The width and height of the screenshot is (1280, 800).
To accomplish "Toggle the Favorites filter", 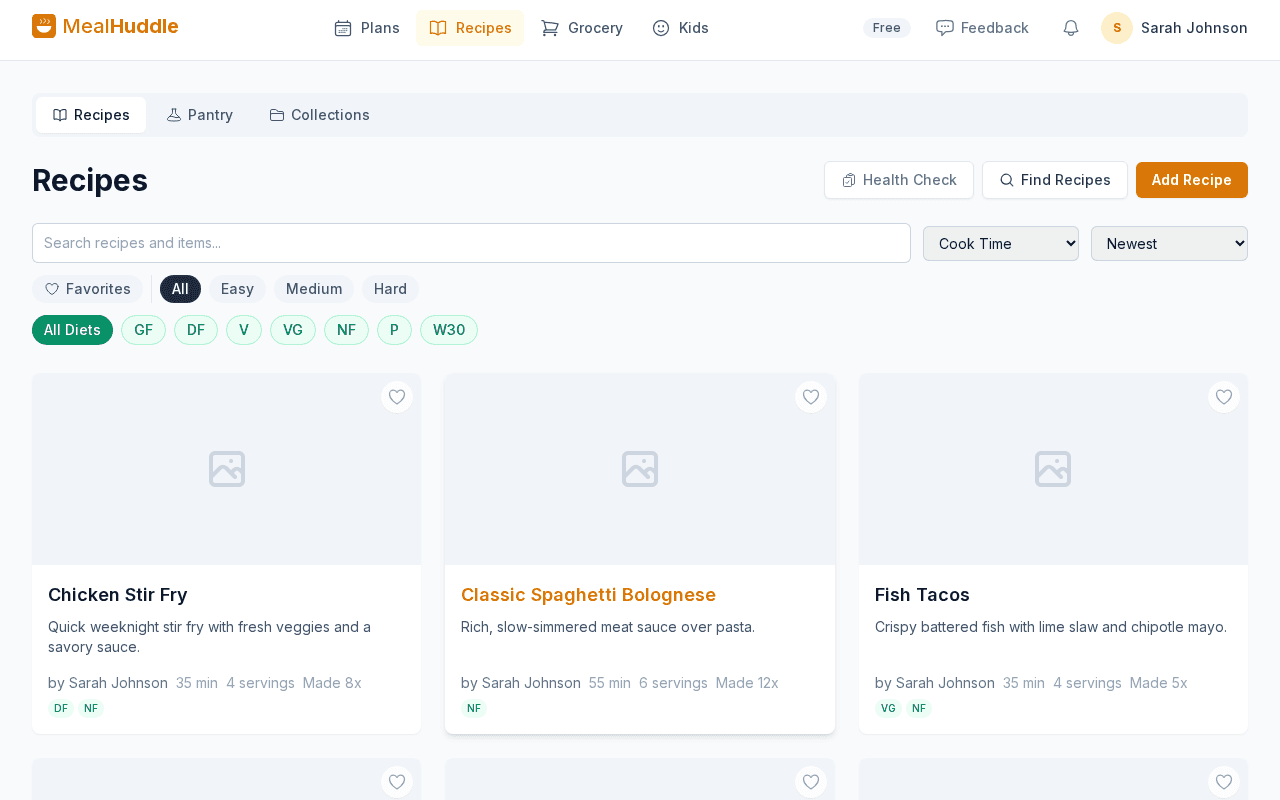I will point(88,289).
